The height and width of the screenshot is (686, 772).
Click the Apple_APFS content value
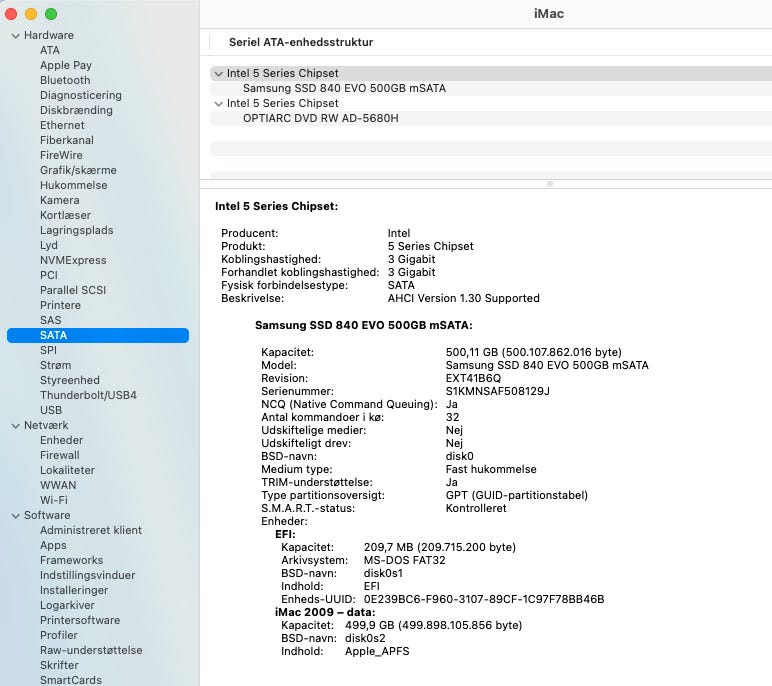(377, 652)
